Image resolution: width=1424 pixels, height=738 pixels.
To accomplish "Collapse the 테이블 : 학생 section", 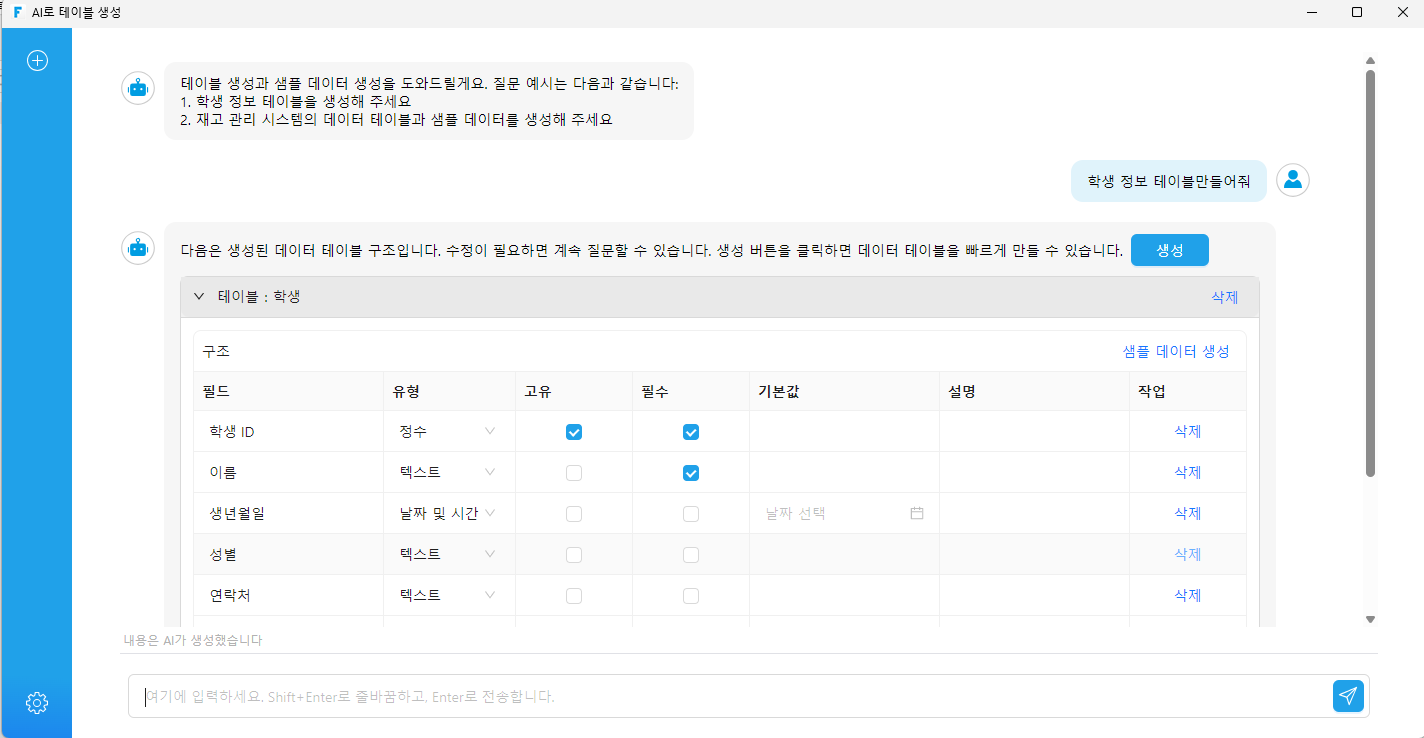I will [199, 297].
